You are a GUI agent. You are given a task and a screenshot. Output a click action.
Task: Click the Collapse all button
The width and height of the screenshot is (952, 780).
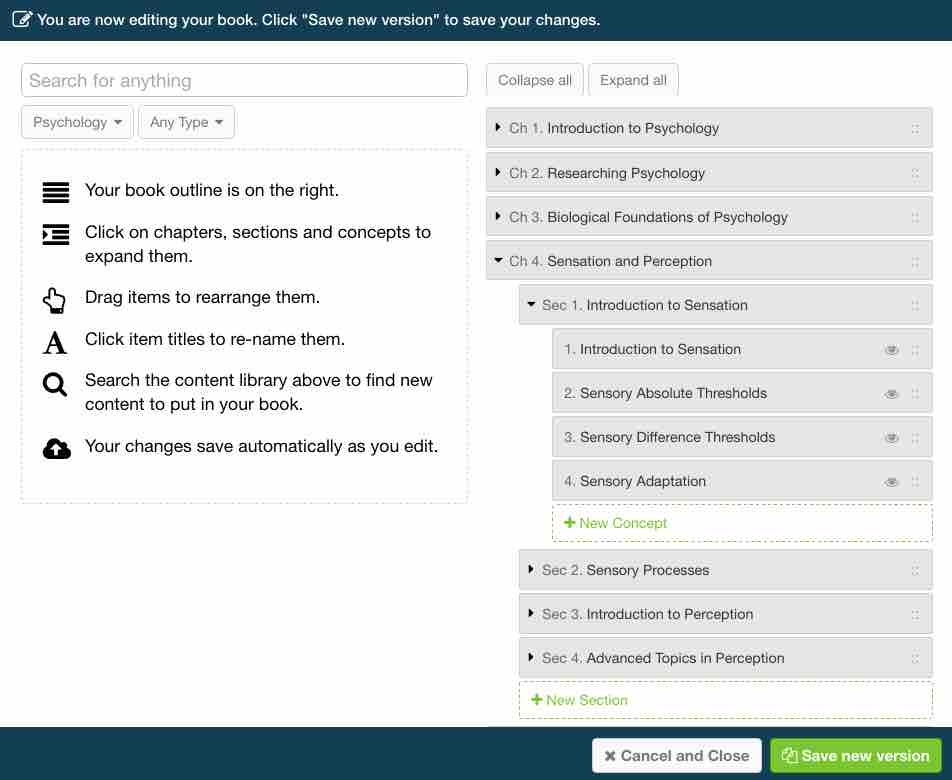pyautogui.click(x=534, y=79)
